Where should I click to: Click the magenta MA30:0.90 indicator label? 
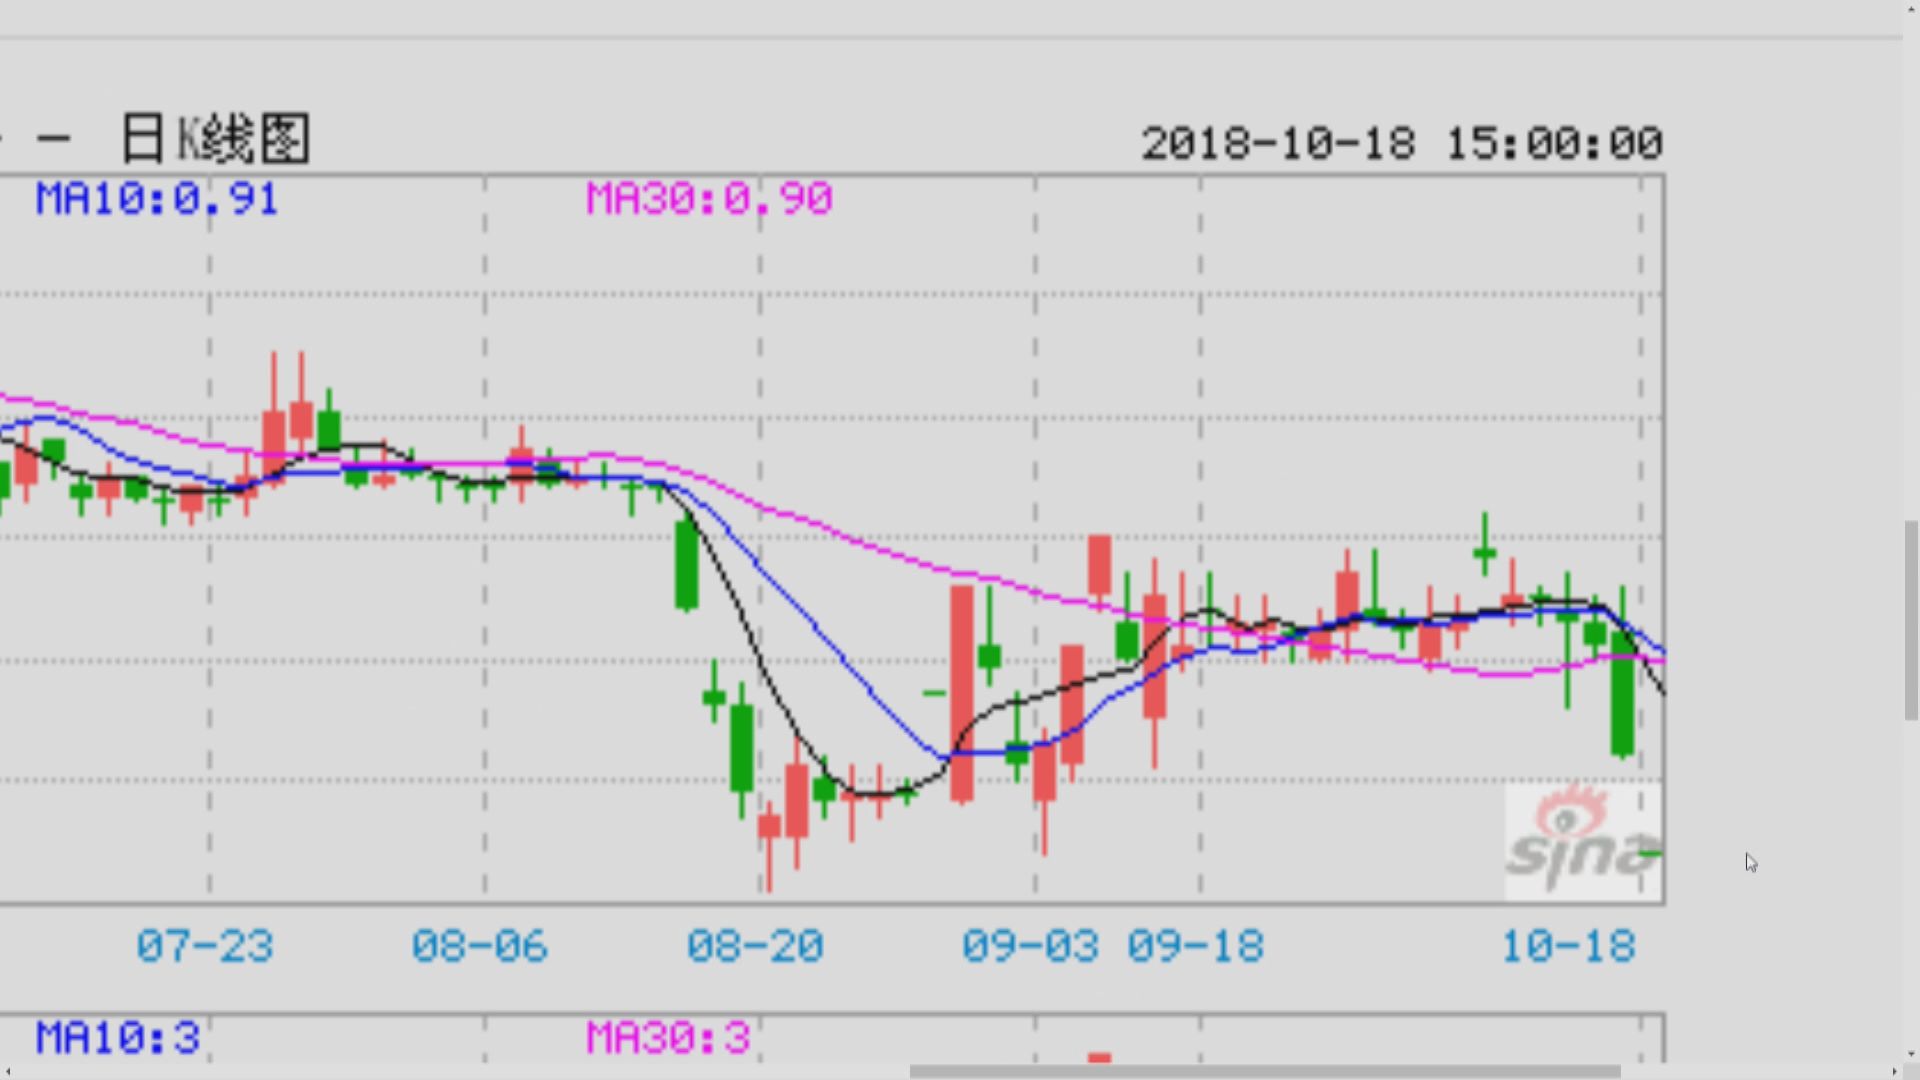[709, 199]
